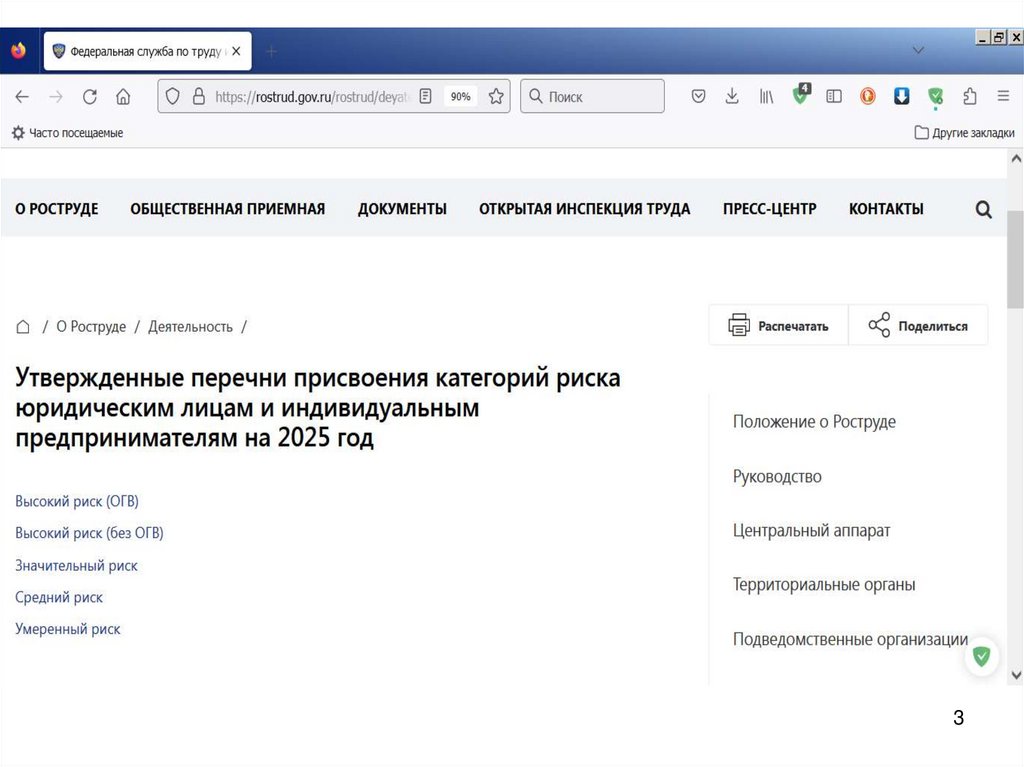Toggle reader view icon in address bar

(x=425, y=97)
